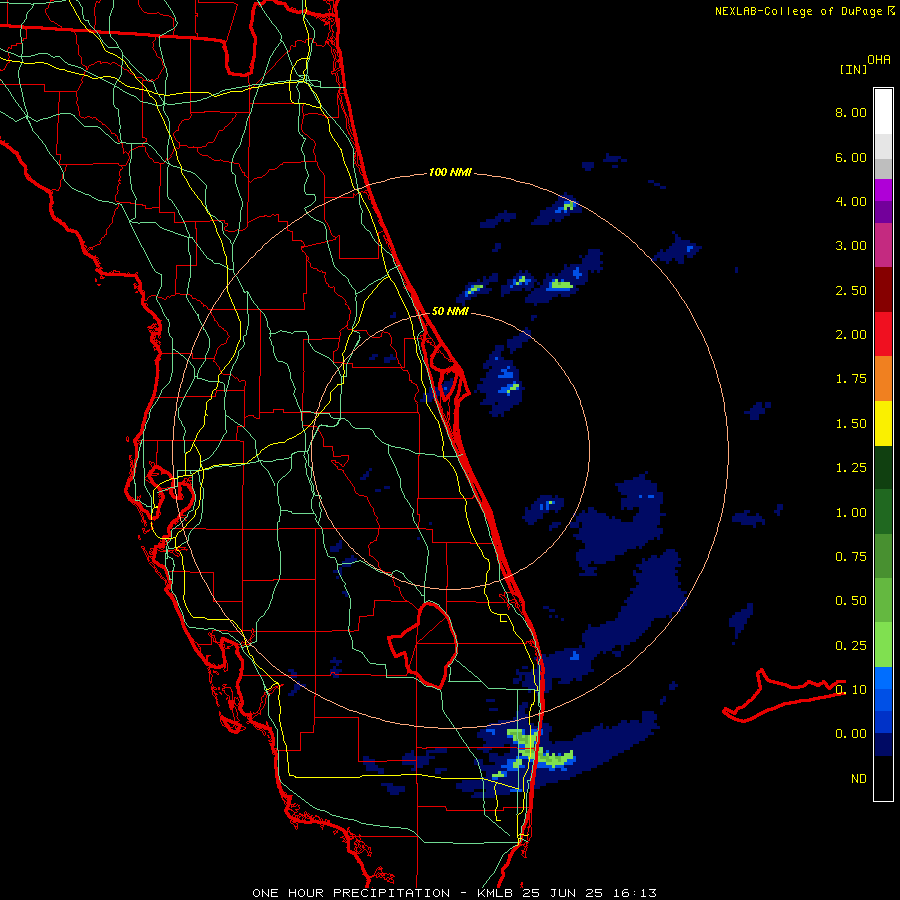Screen dimensions: 900x900
Task: Pick the yellow legend swatch
Action: (x=883, y=423)
